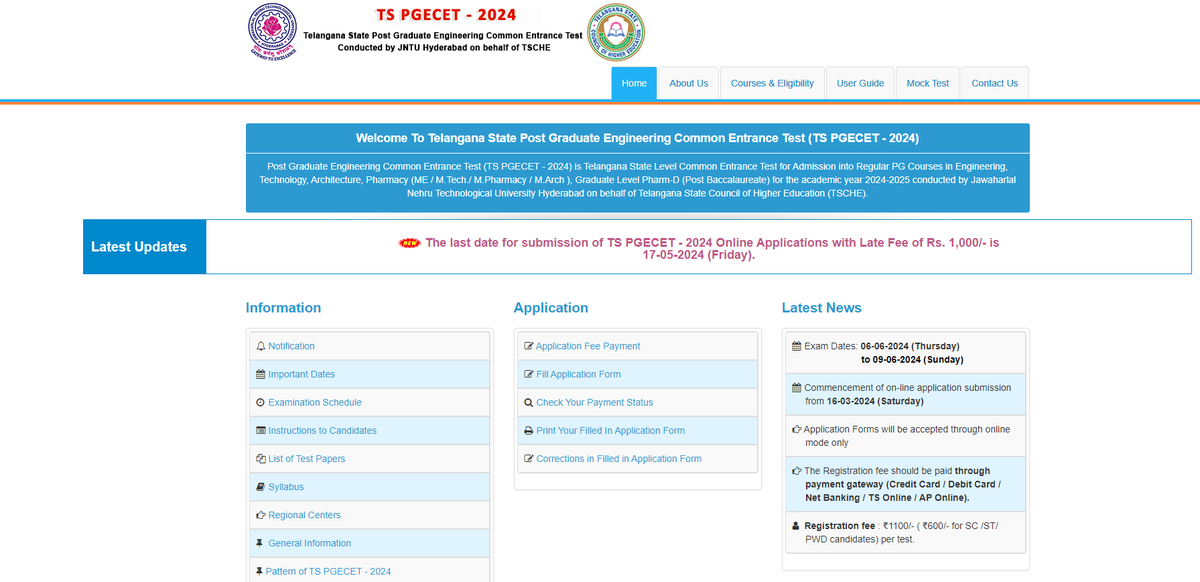Click the Exam Dates 06-06-2024 news item

click(906, 352)
